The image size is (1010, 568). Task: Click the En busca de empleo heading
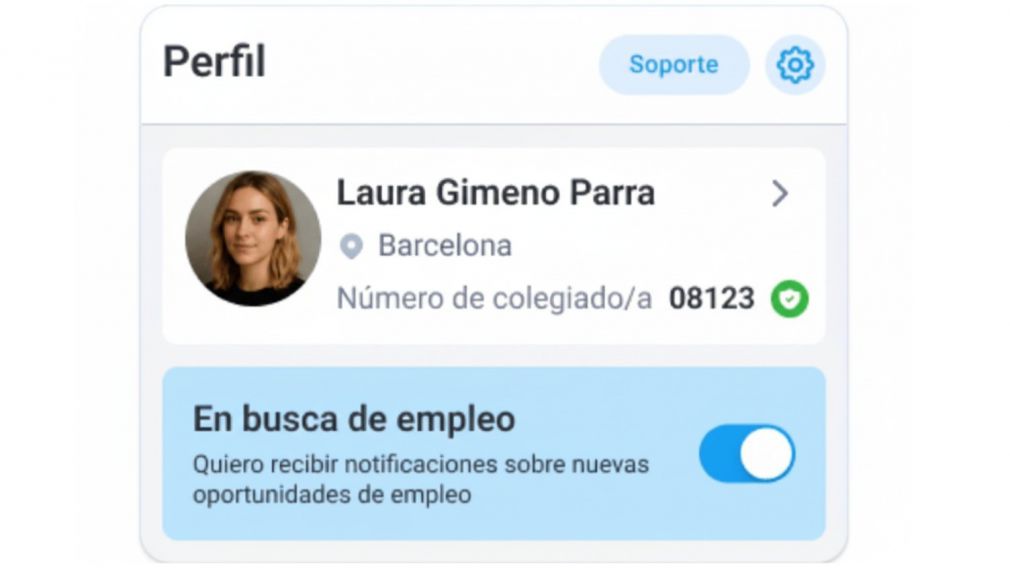point(354,419)
